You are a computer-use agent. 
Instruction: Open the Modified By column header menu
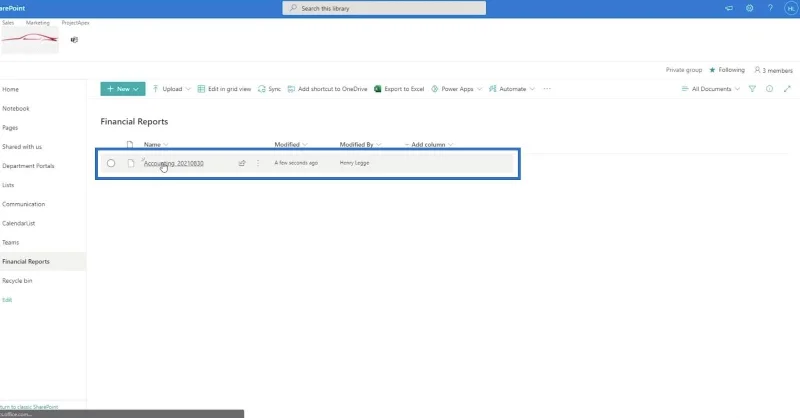[360, 144]
